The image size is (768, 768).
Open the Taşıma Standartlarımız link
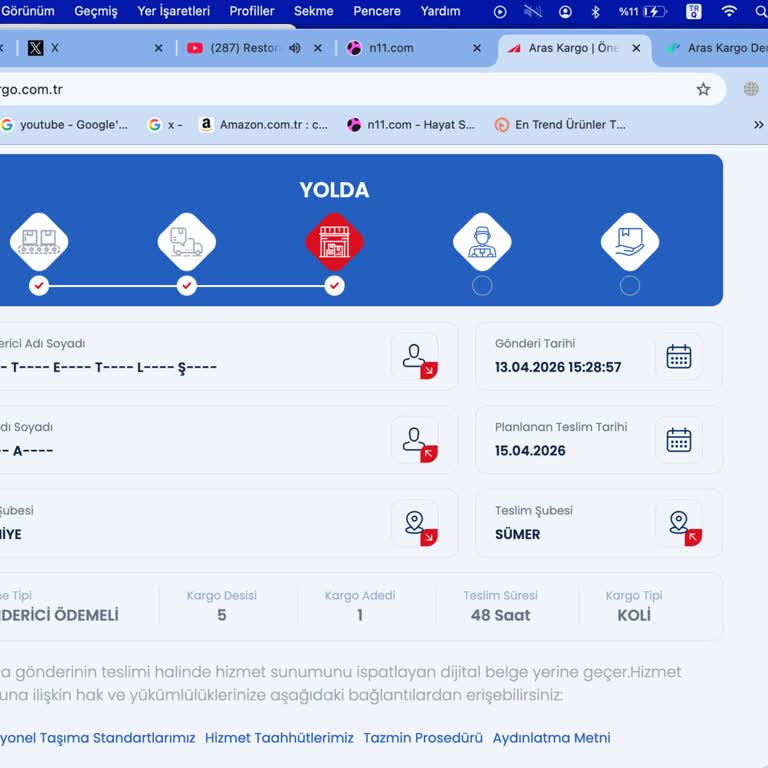pyautogui.click(x=97, y=738)
